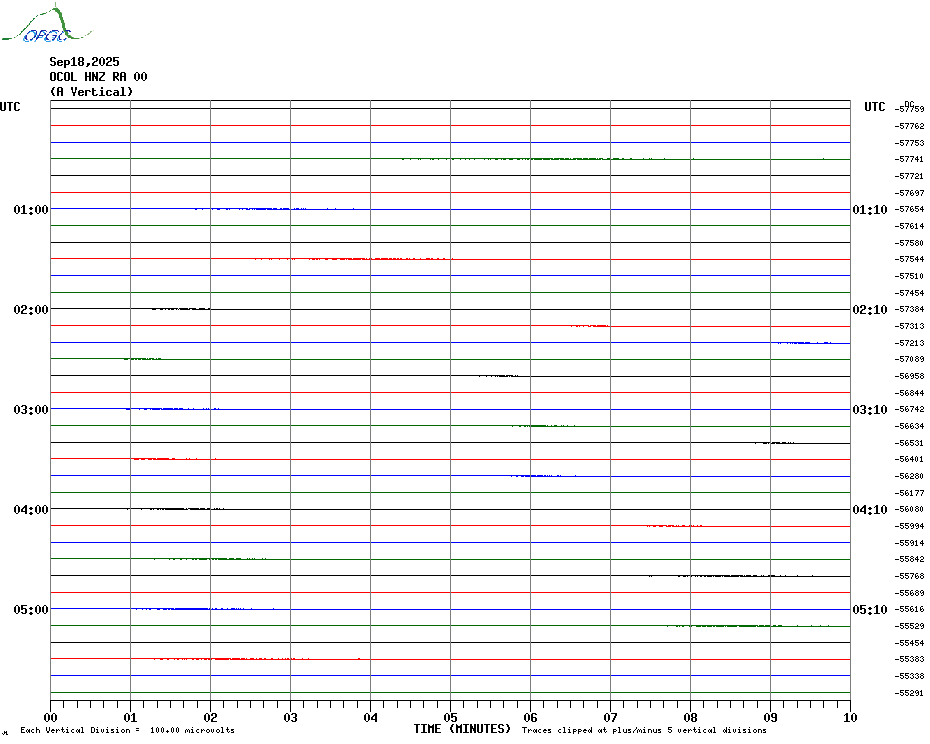
Task: Click the right UTC header label
Action: (x=875, y=107)
